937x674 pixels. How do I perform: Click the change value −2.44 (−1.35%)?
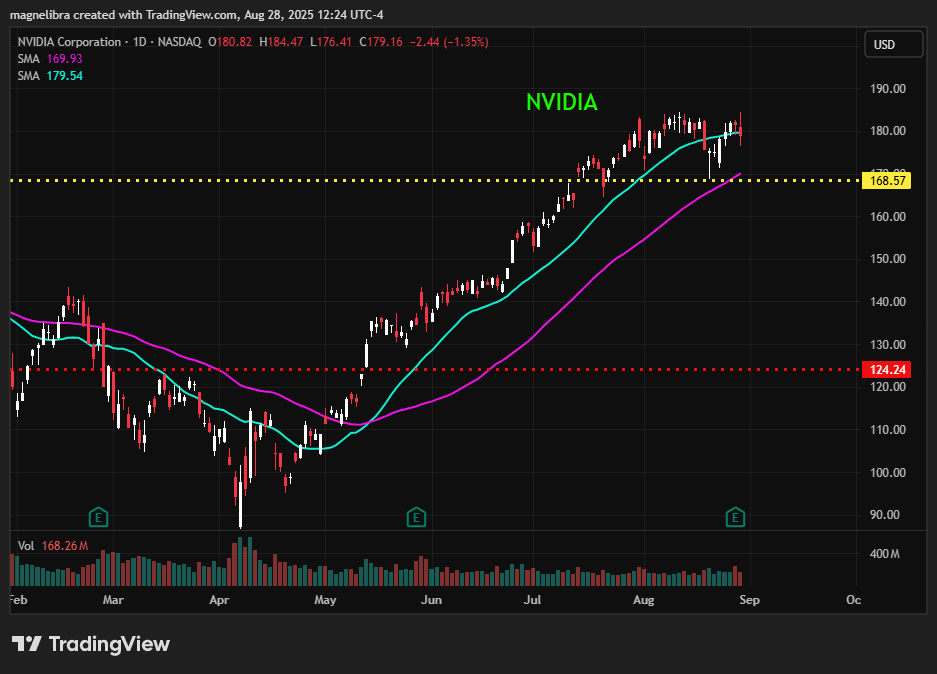(x=449, y=42)
